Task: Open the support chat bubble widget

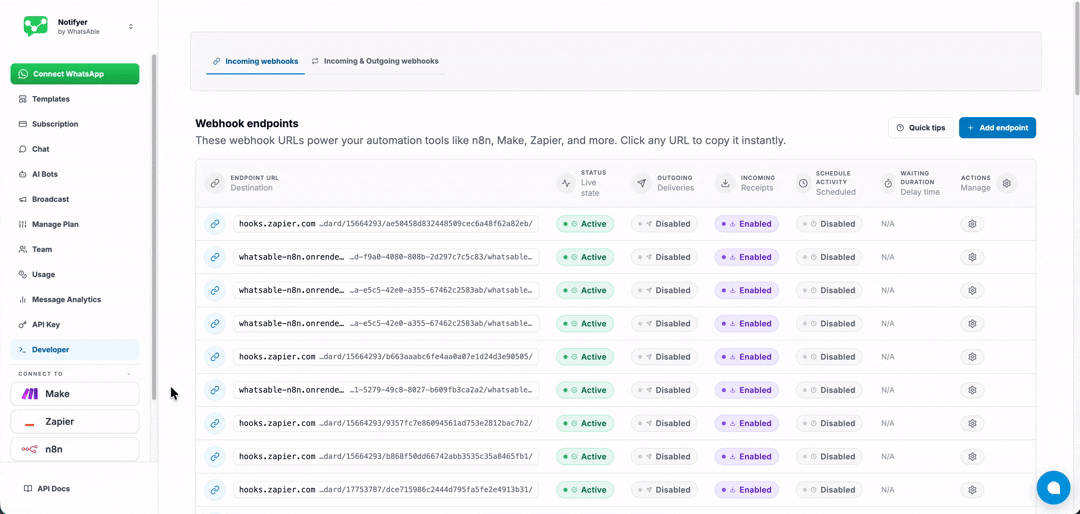Action: (x=1053, y=487)
